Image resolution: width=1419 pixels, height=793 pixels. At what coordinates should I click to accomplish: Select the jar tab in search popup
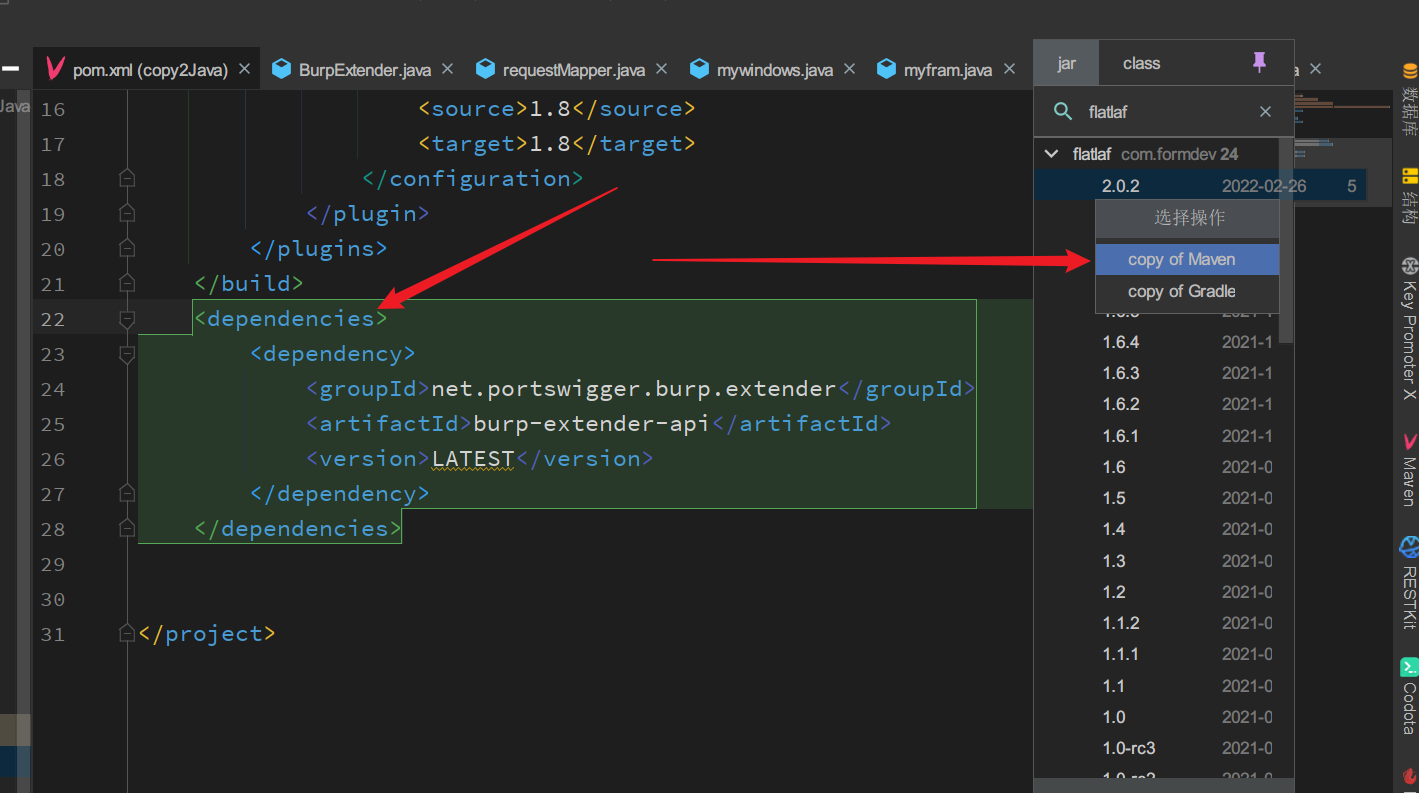coord(1066,63)
